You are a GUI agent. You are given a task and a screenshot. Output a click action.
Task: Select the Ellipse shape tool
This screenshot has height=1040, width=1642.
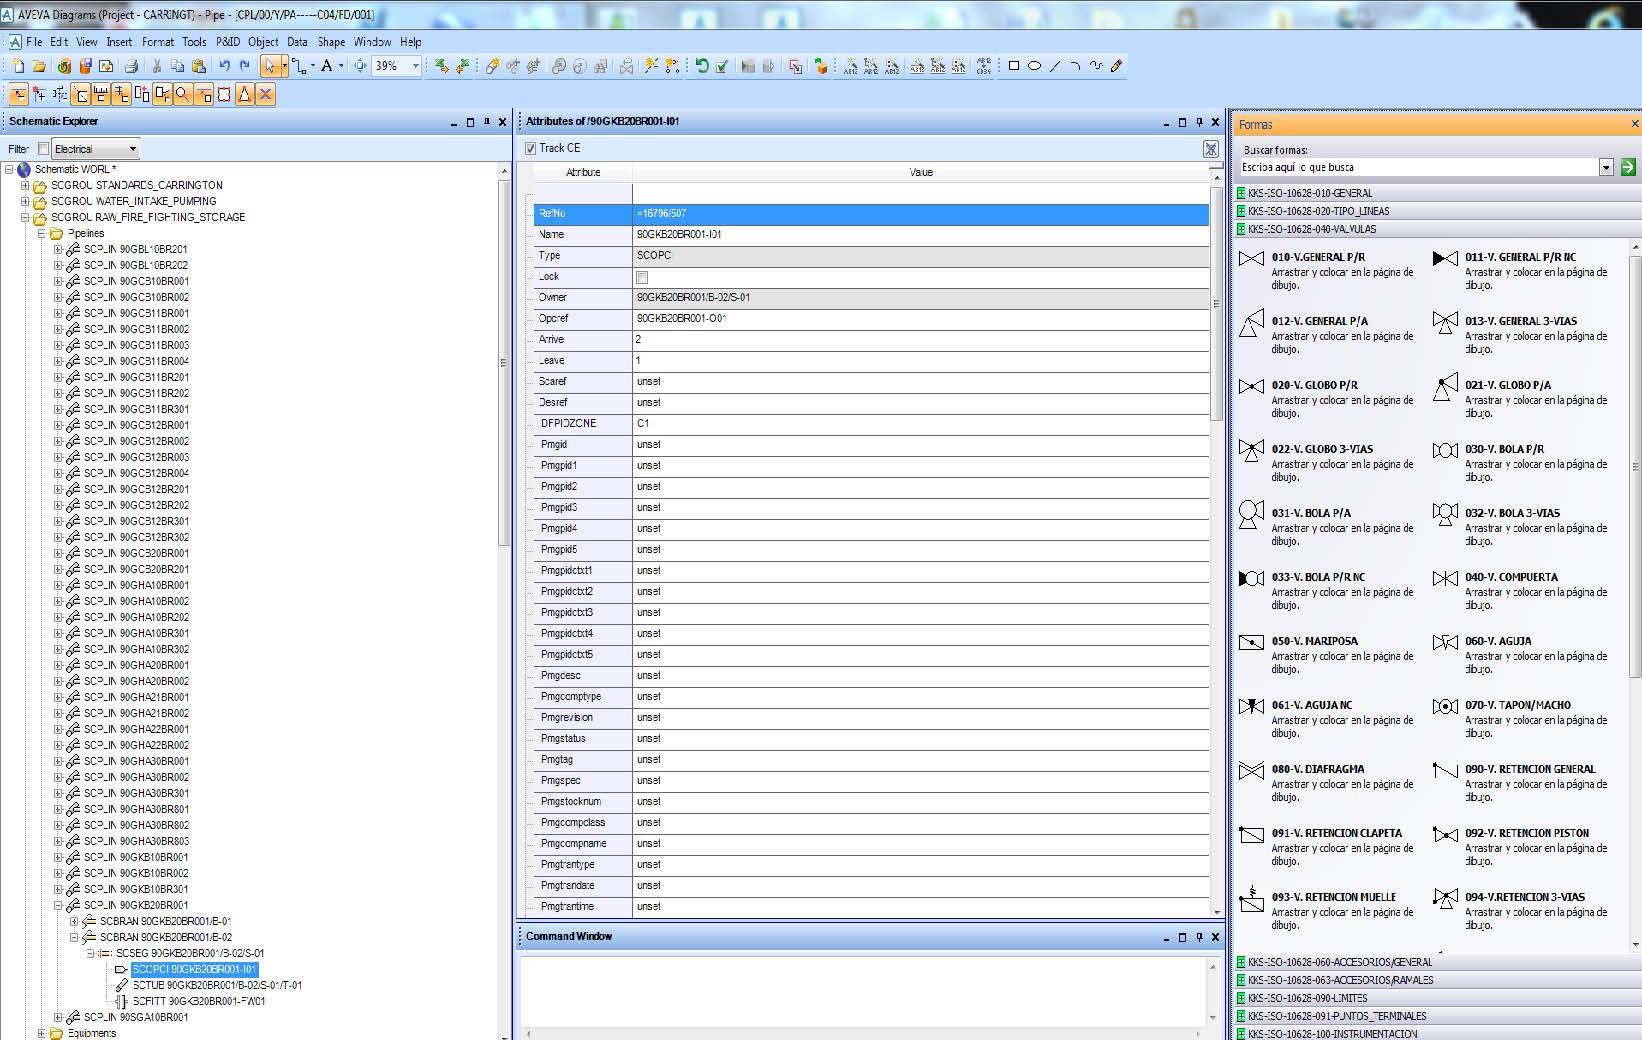(x=1035, y=66)
